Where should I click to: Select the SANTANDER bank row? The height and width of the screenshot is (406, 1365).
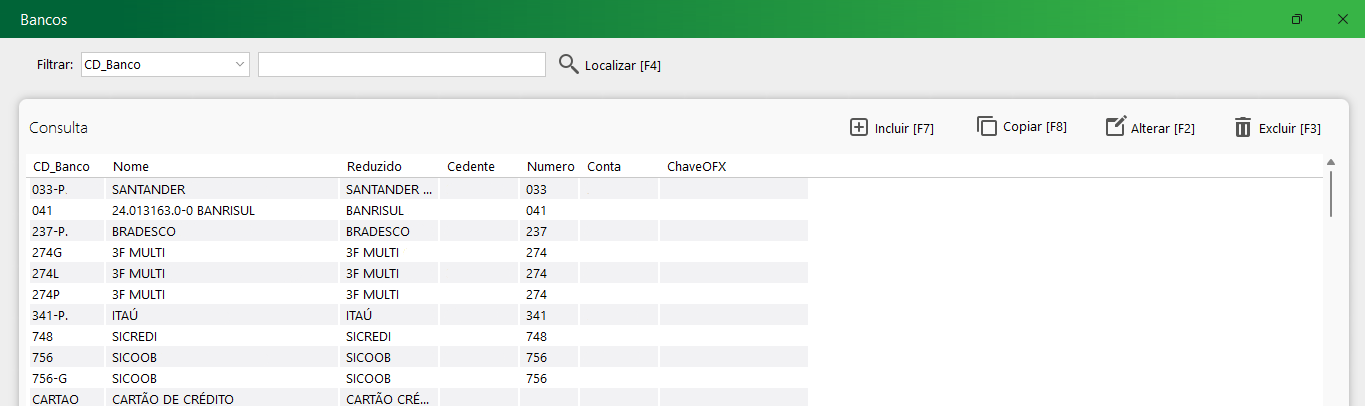point(417,189)
